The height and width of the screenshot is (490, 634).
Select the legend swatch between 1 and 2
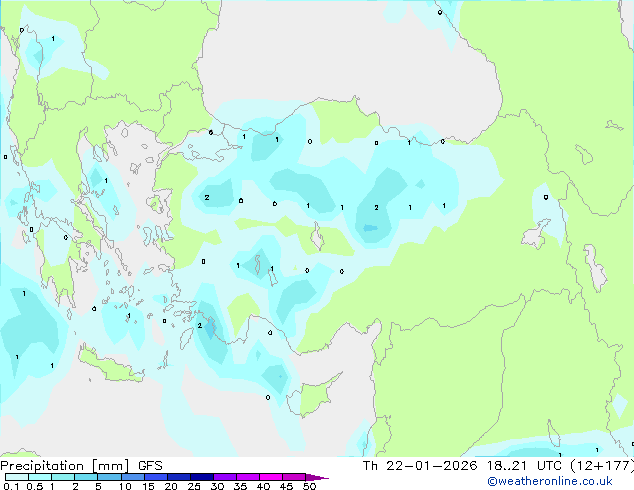point(63,477)
